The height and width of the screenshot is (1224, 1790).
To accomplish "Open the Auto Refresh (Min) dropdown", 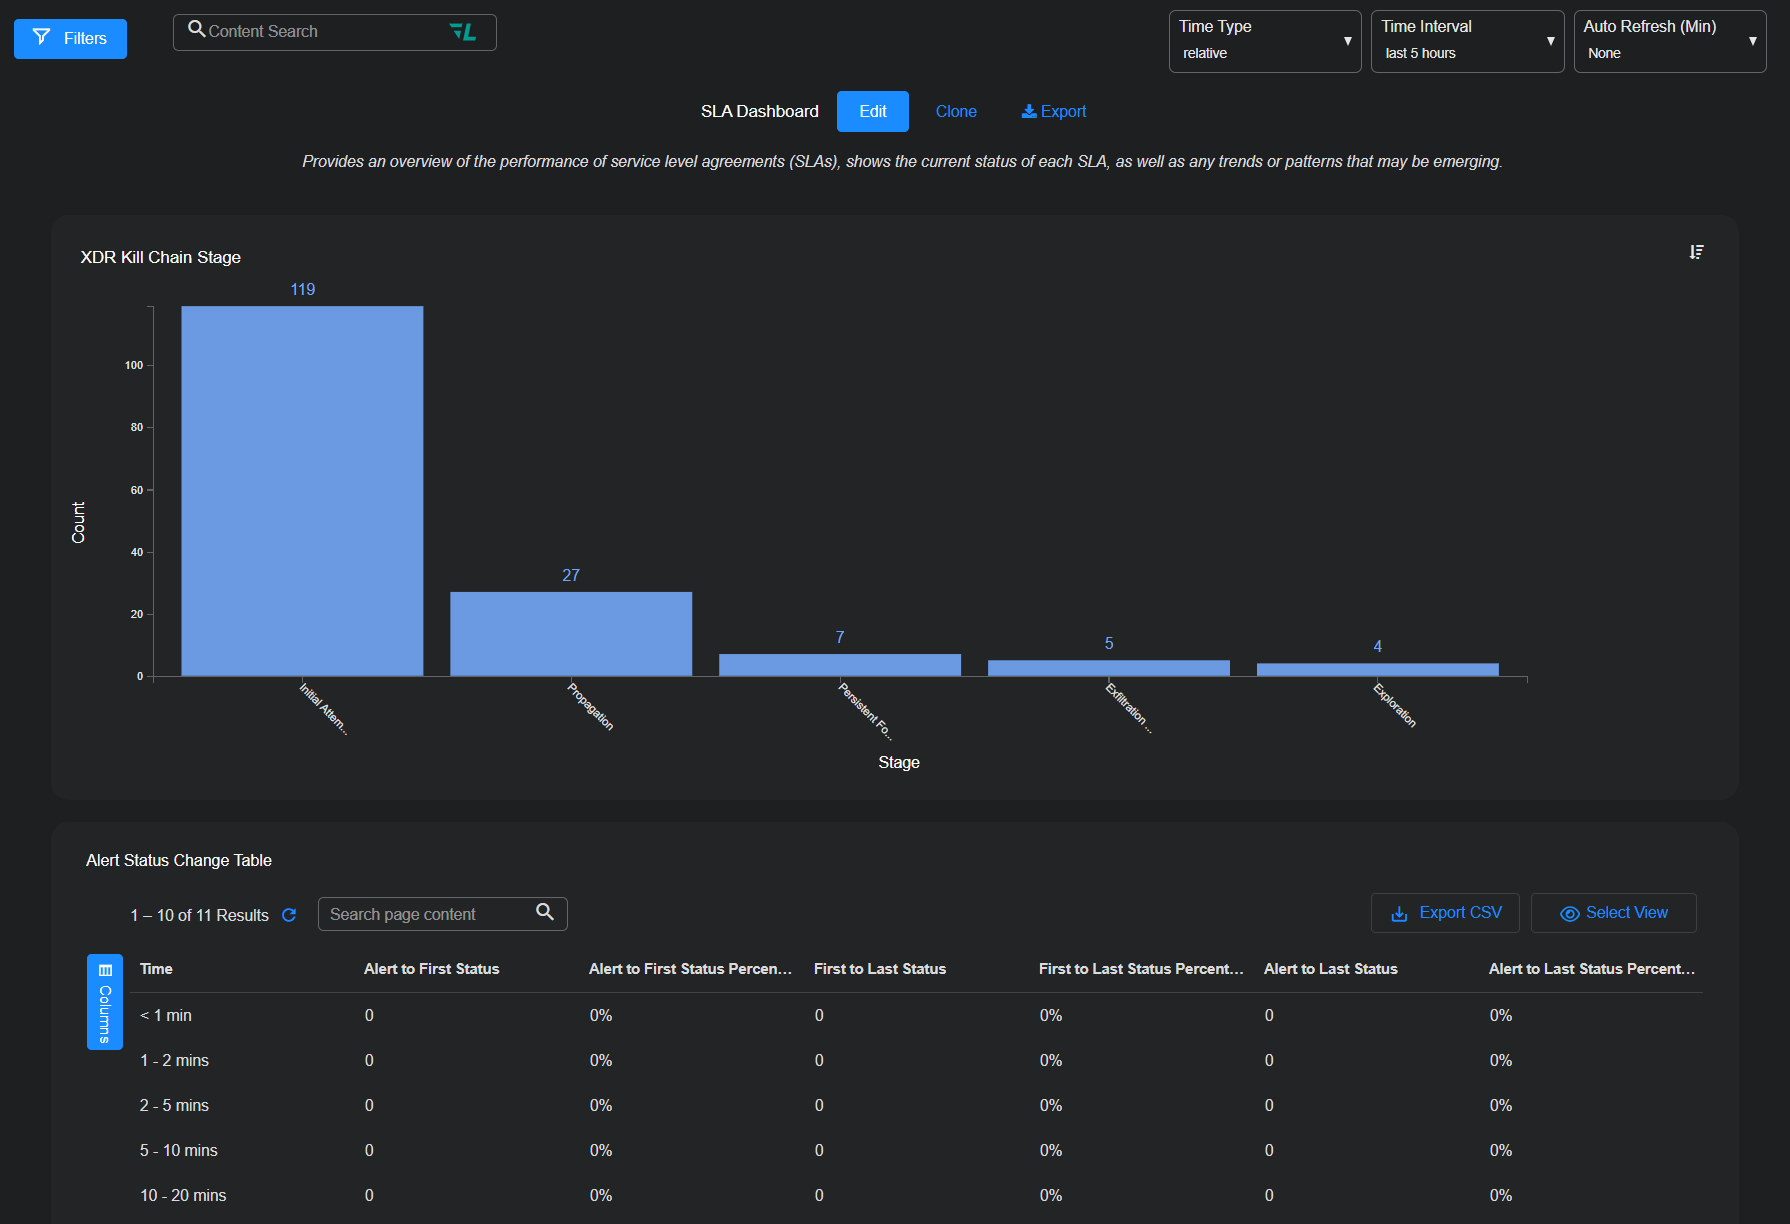I will tap(1669, 41).
